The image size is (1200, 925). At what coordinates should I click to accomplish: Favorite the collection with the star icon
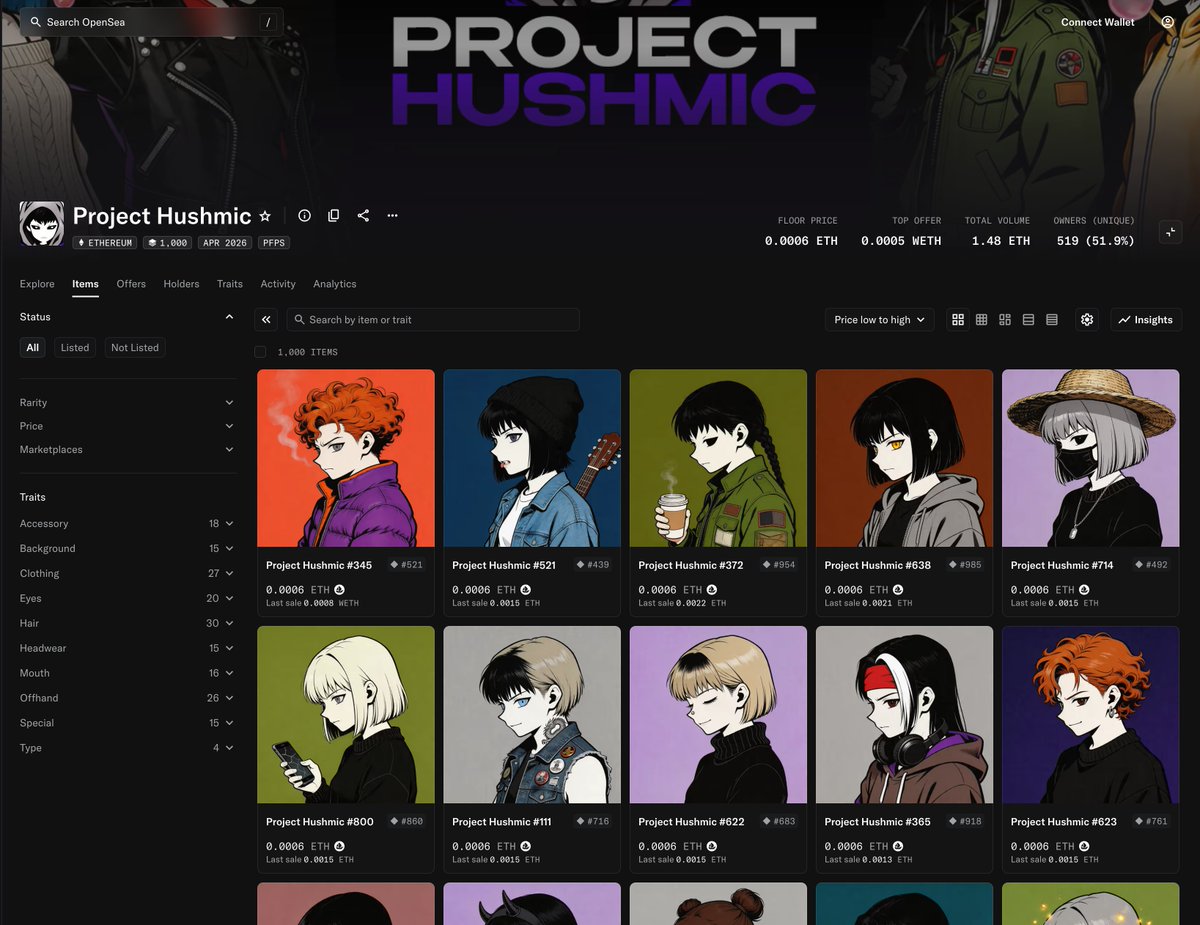click(x=265, y=216)
